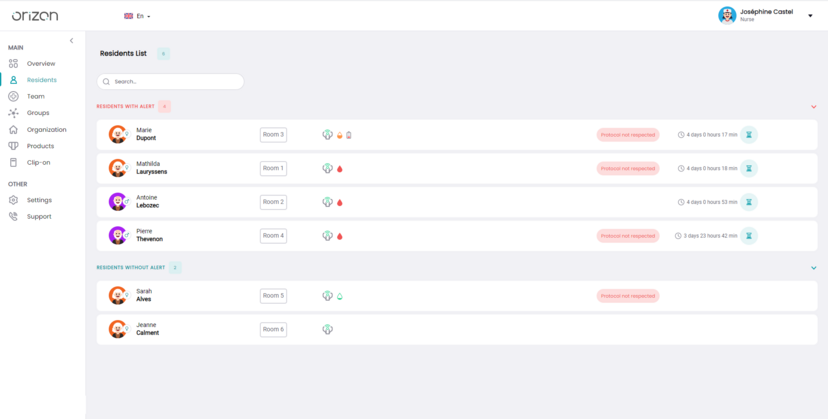Click the Products icon in sidebar

tap(13, 146)
